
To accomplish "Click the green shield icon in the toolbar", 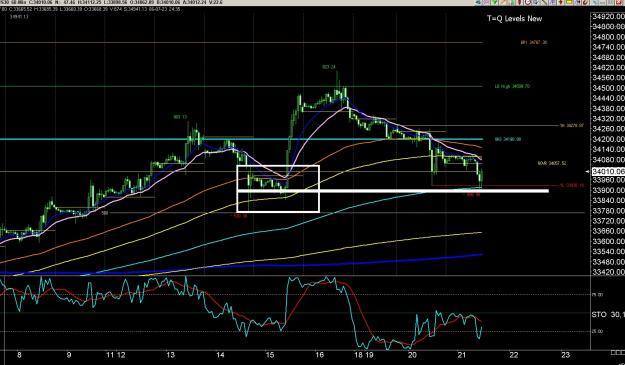I will coord(494,2).
